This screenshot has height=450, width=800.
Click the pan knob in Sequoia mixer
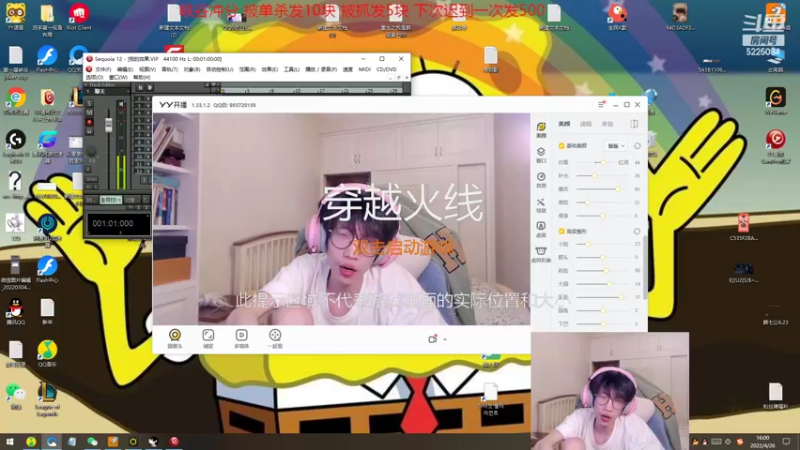(91, 152)
